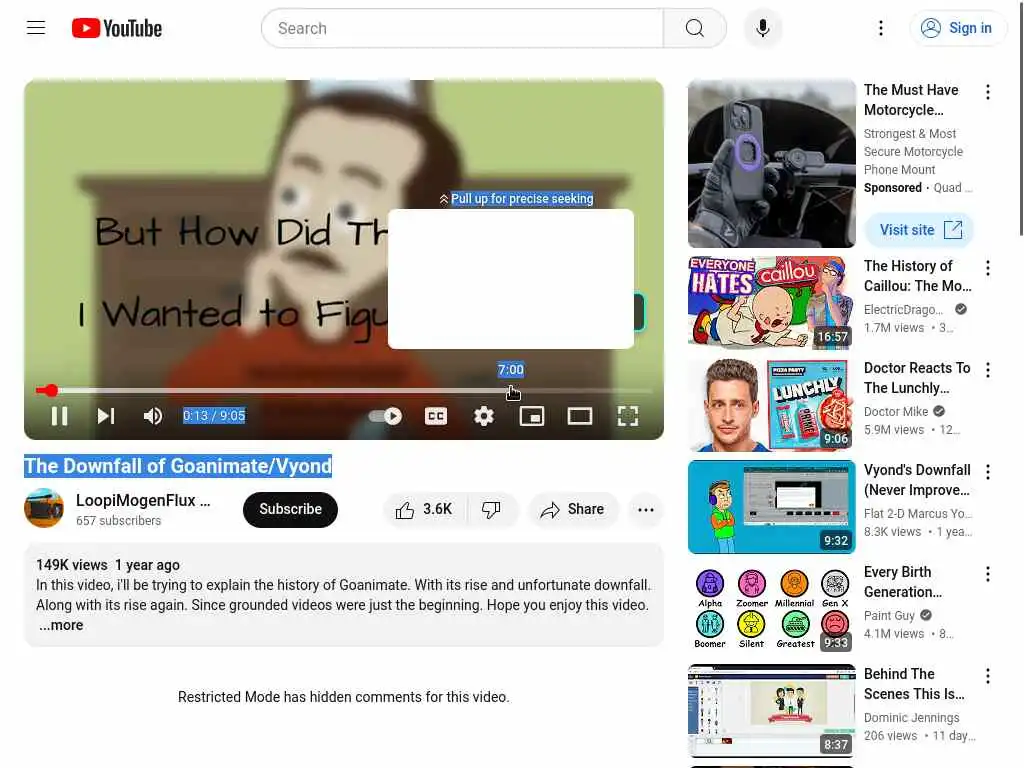This screenshot has width=1024, height=768.
Task: Click the 0:13 / 9:05 time display
Action: [214, 416]
